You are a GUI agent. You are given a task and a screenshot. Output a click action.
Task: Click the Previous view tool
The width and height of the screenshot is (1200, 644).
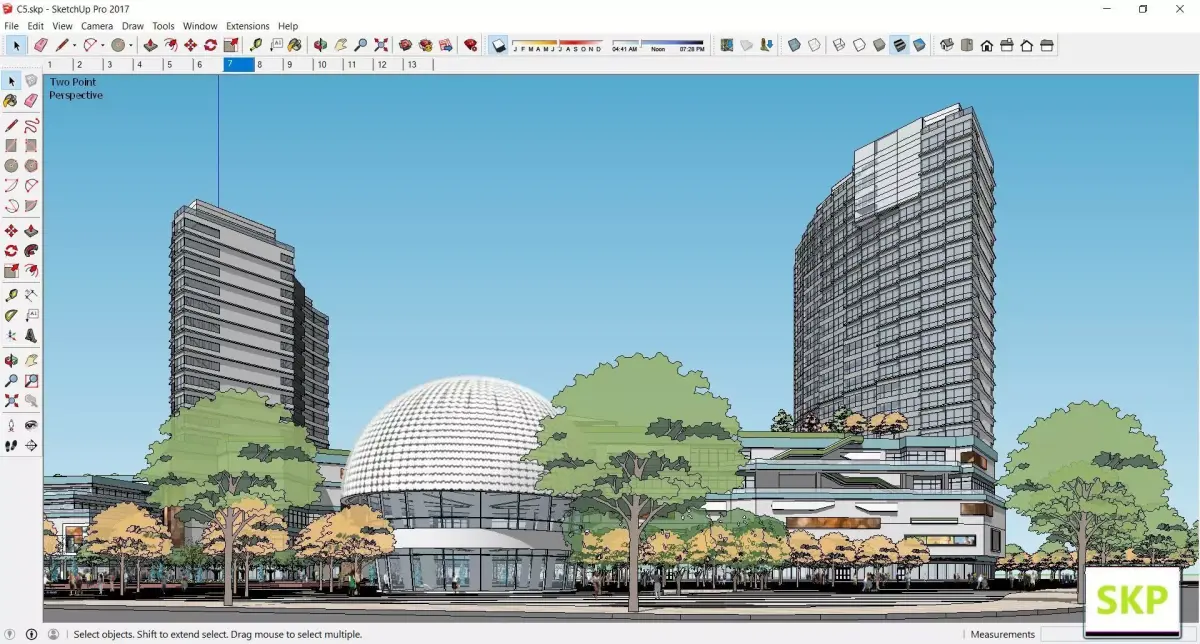click(31, 400)
